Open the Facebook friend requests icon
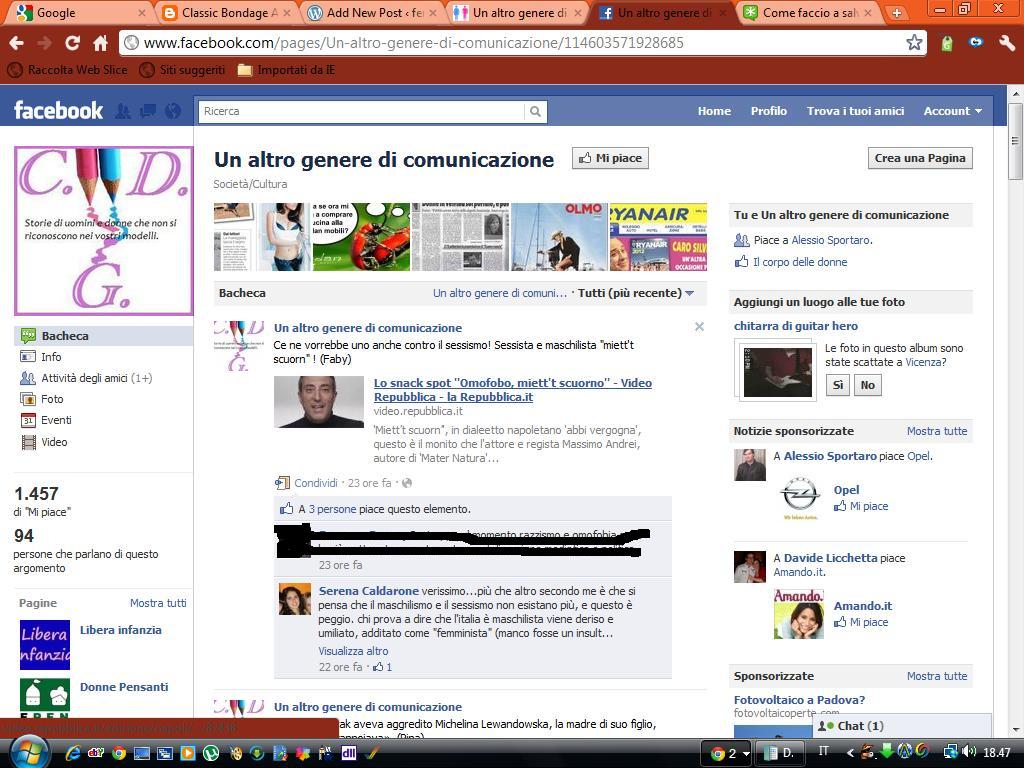The width and height of the screenshot is (1024, 768). [x=124, y=111]
